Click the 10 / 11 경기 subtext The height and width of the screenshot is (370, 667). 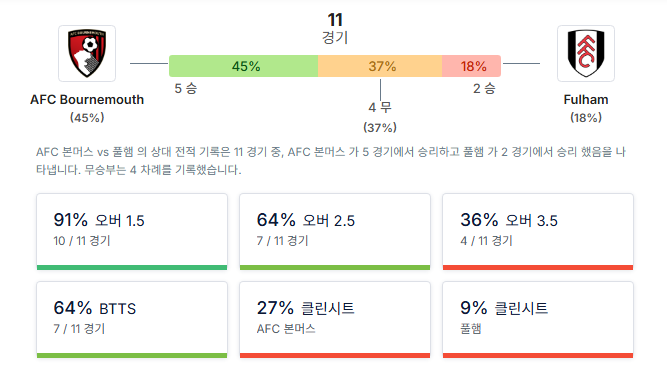[x=82, y=241]
